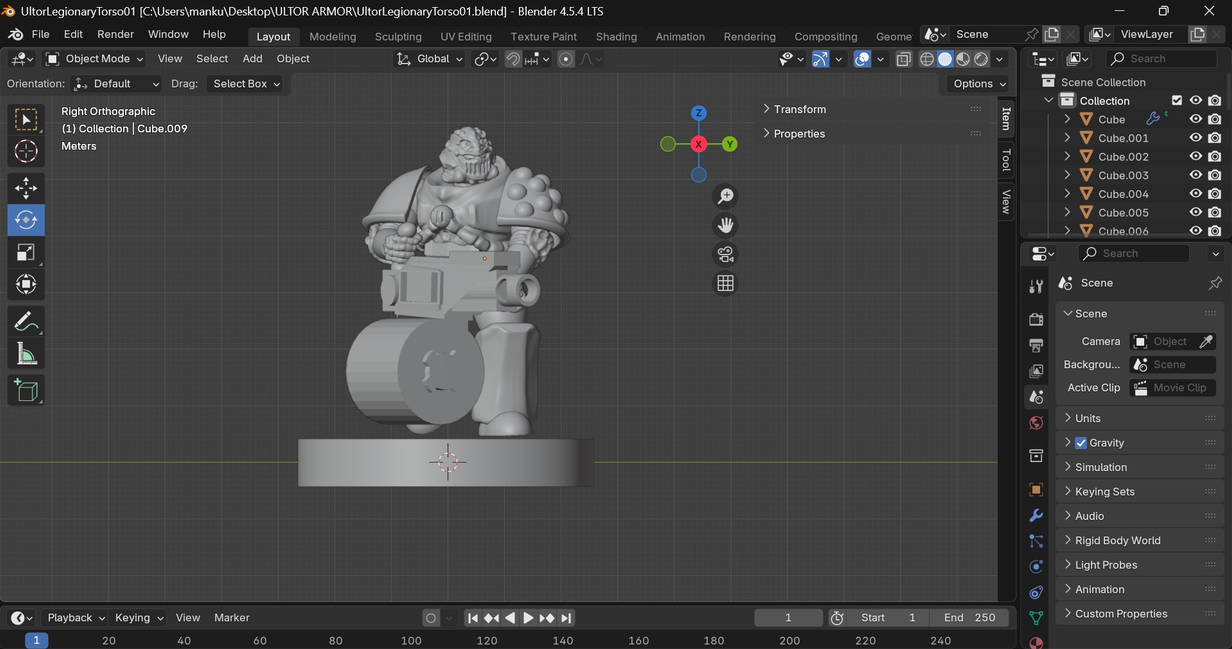This screenshot has width=1232, height=649.
Task: Select the Rotate tool
Action: 26,220
